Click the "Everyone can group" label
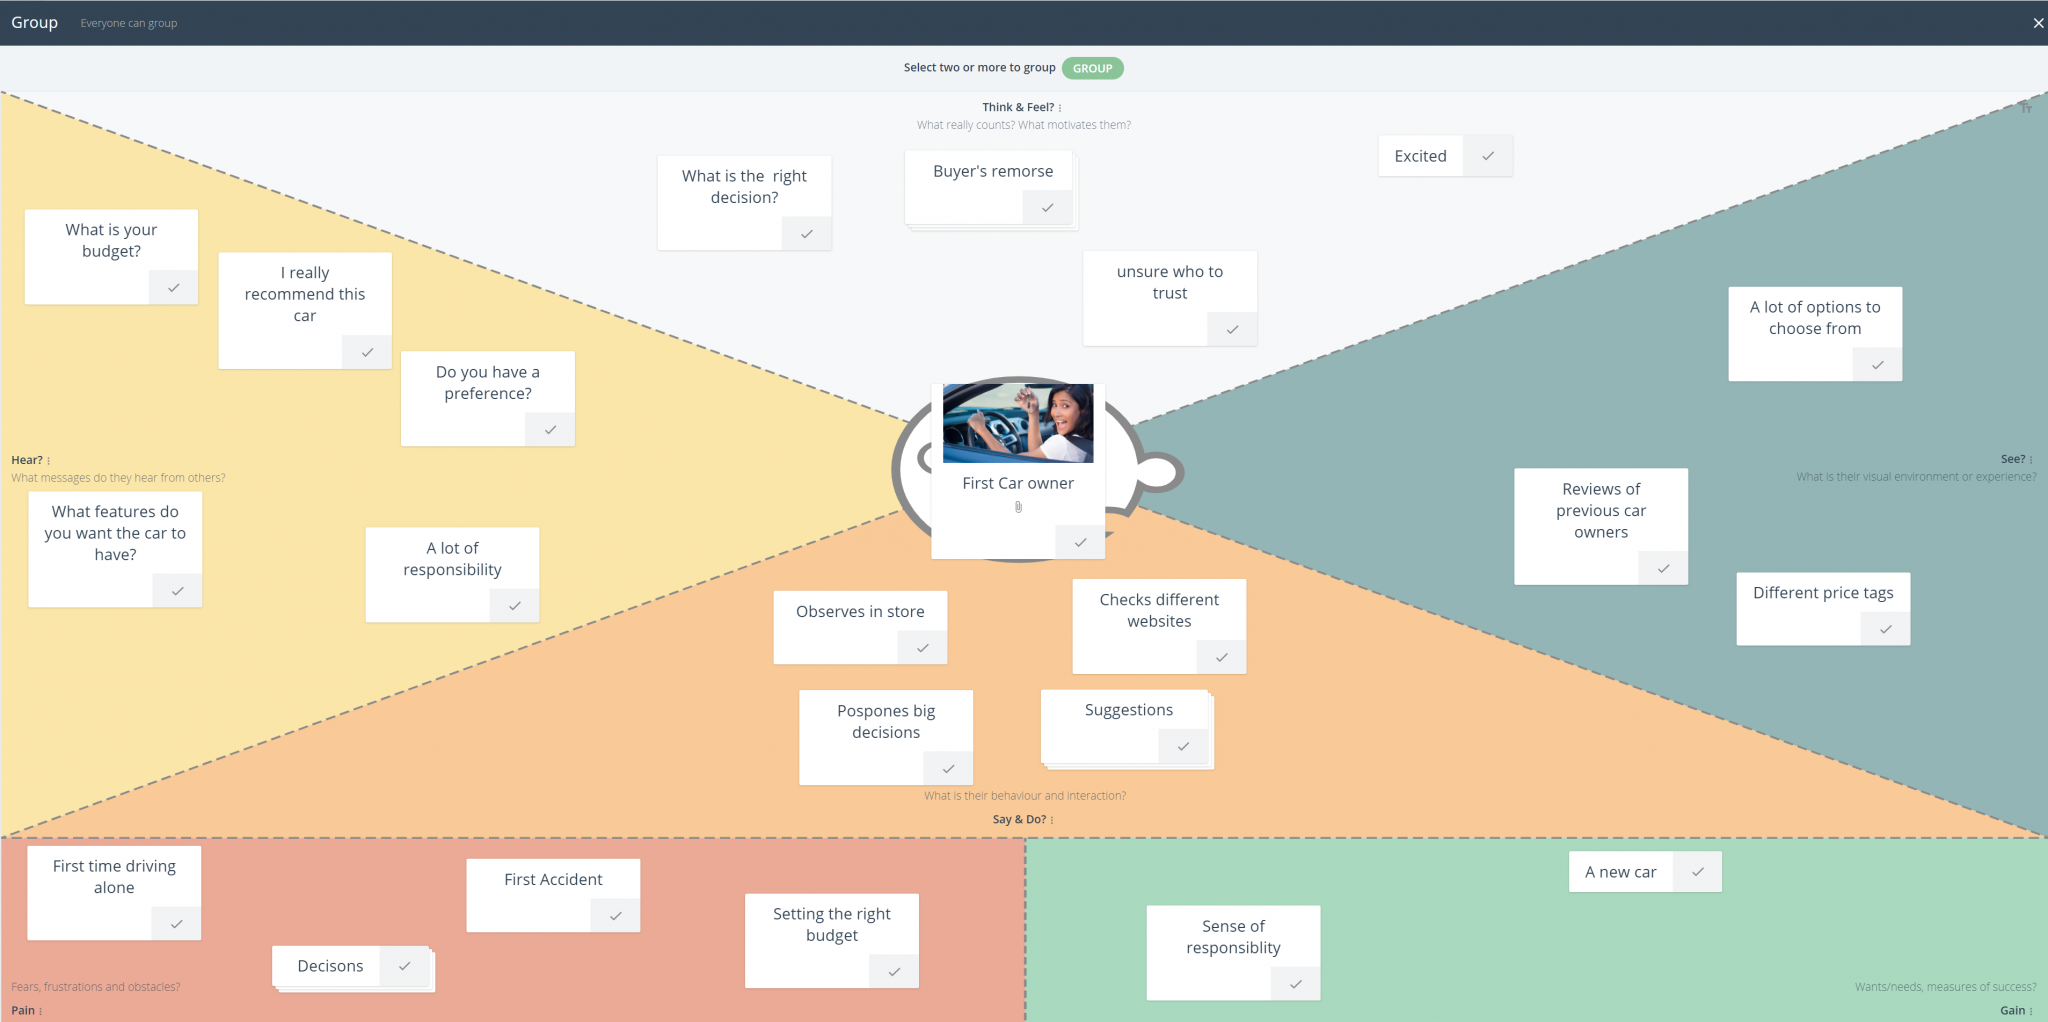 tap(128, 22)
